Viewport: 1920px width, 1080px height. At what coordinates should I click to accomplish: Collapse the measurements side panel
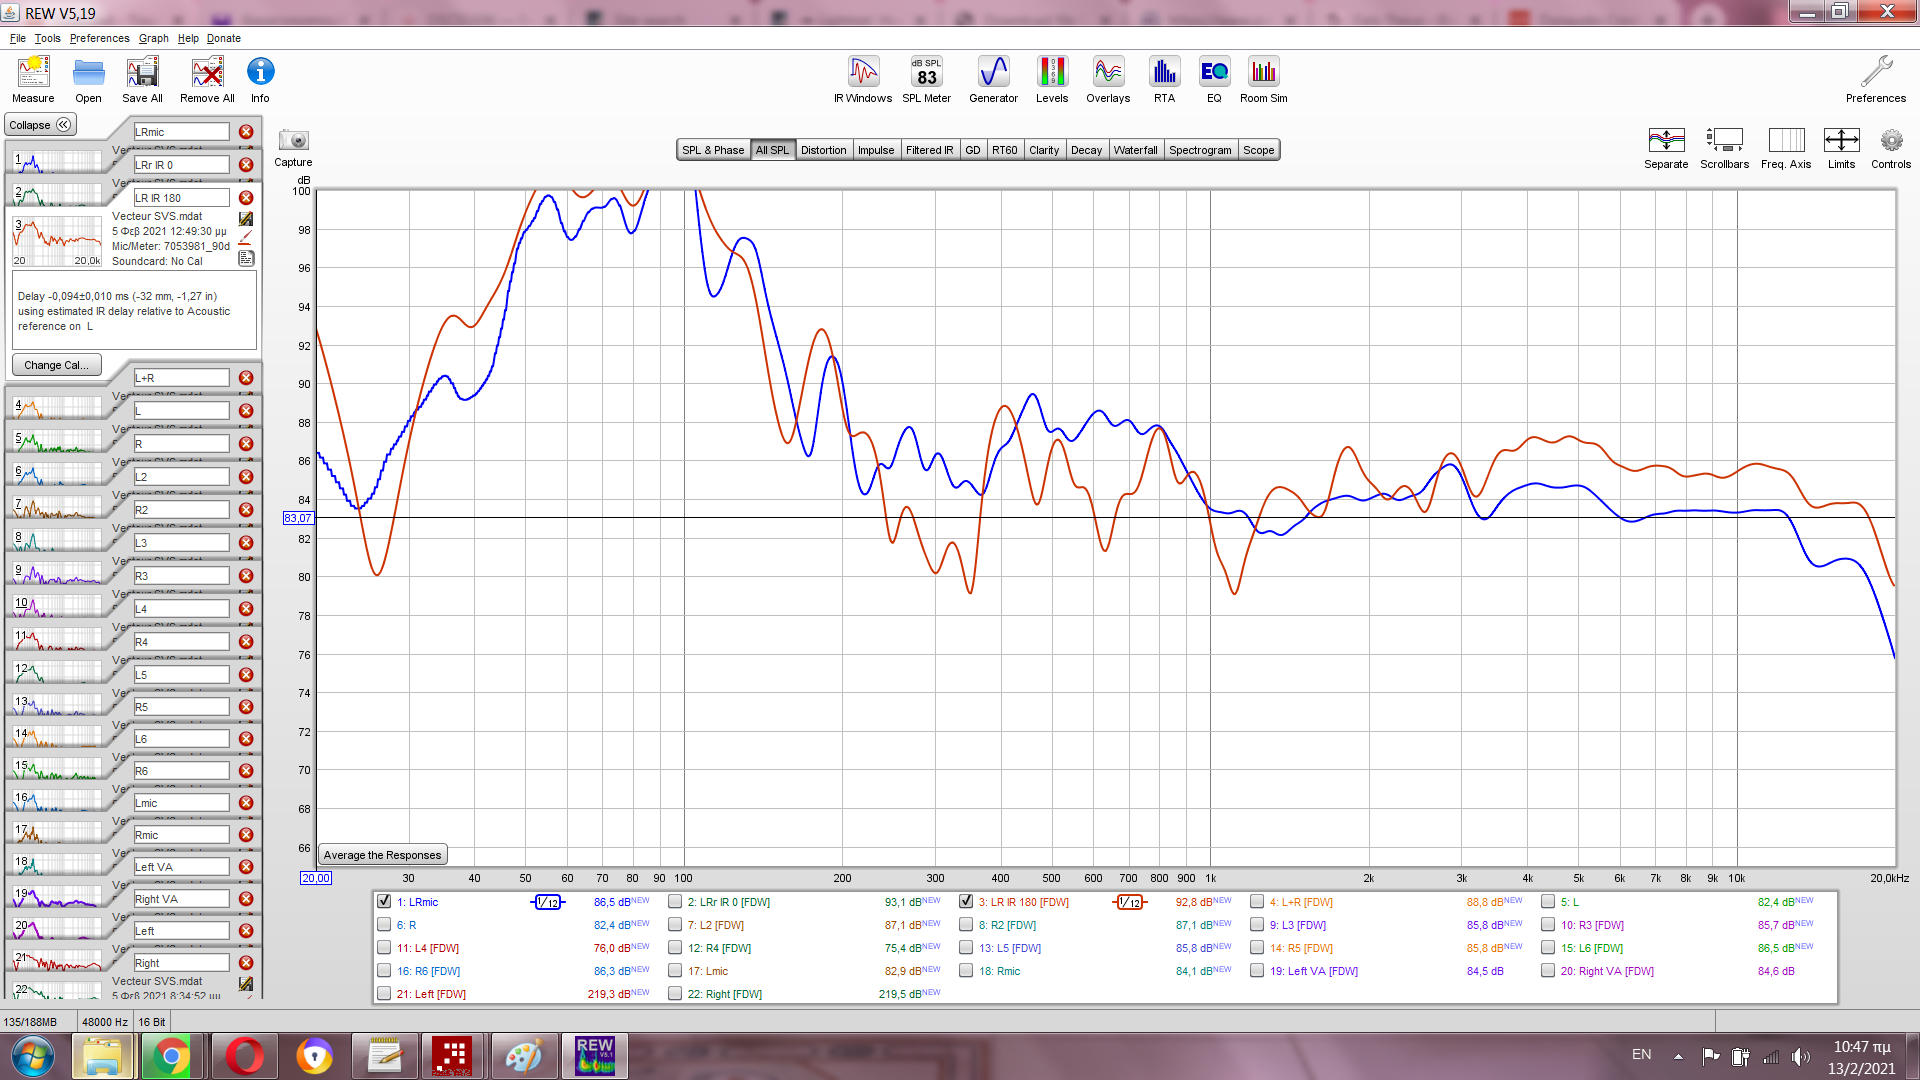tap(40, 125)
